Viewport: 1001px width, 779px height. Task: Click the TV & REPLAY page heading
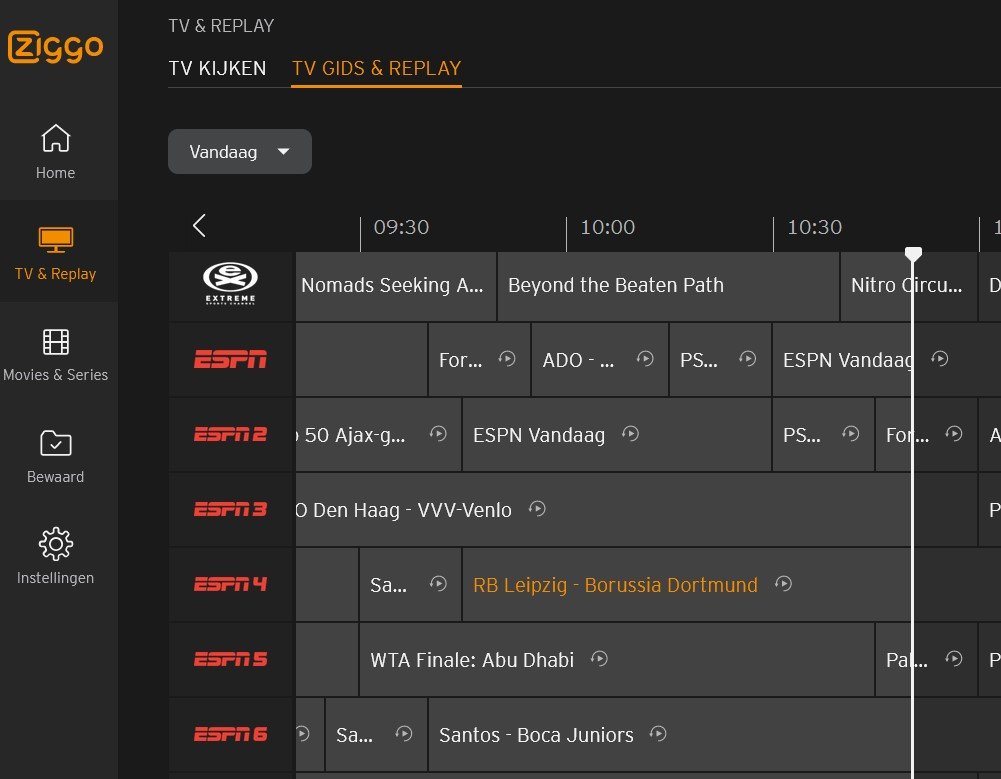pyautogui.click(x=221, y=26)
